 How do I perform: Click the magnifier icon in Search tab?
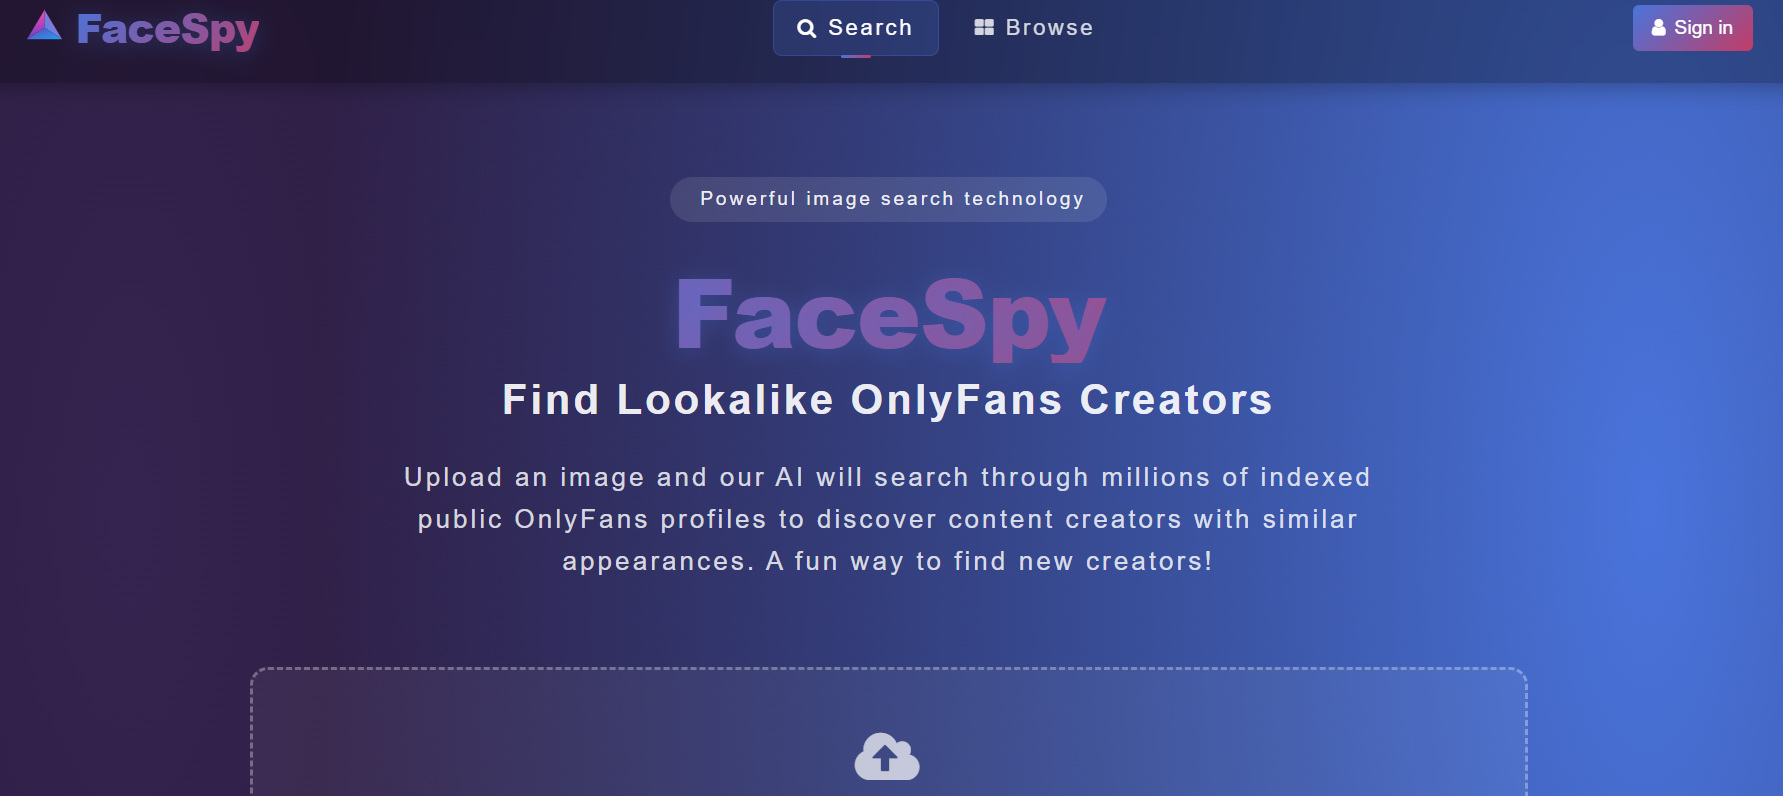[806, 29]
